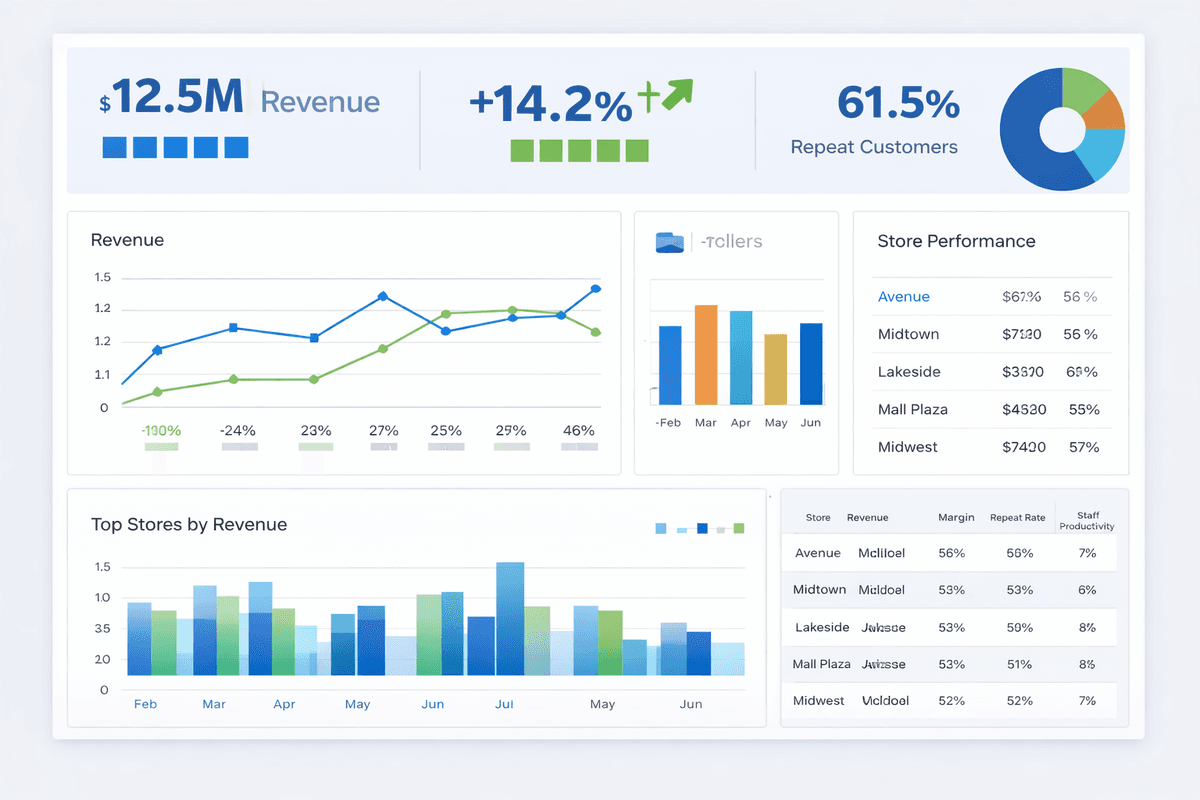Select the orange Mar bar in the small chart
The width and height of the screenshot is (1200, 800).
705,355
